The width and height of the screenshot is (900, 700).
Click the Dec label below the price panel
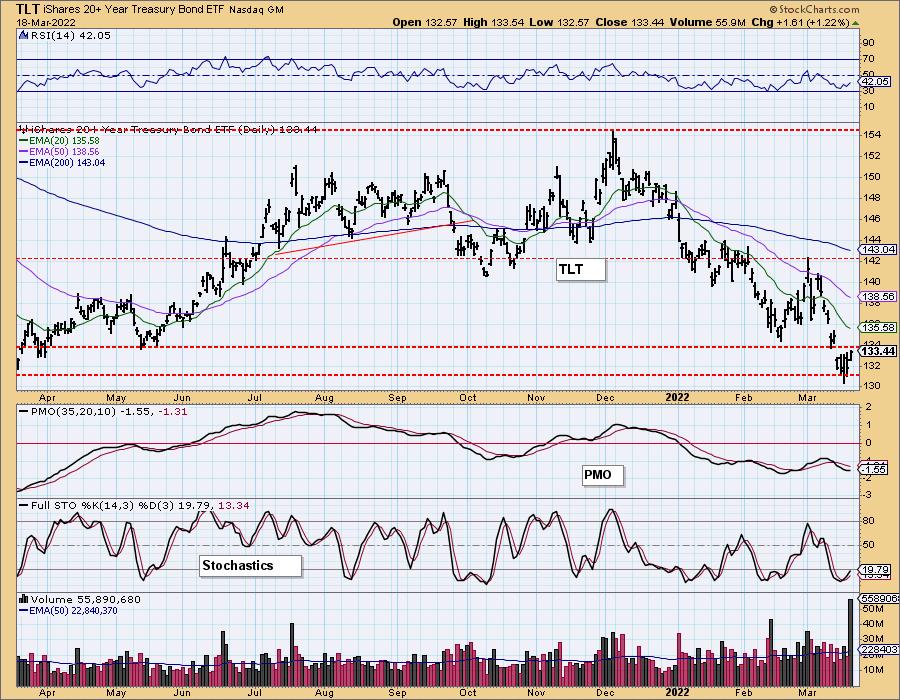[x=606, y=398]
